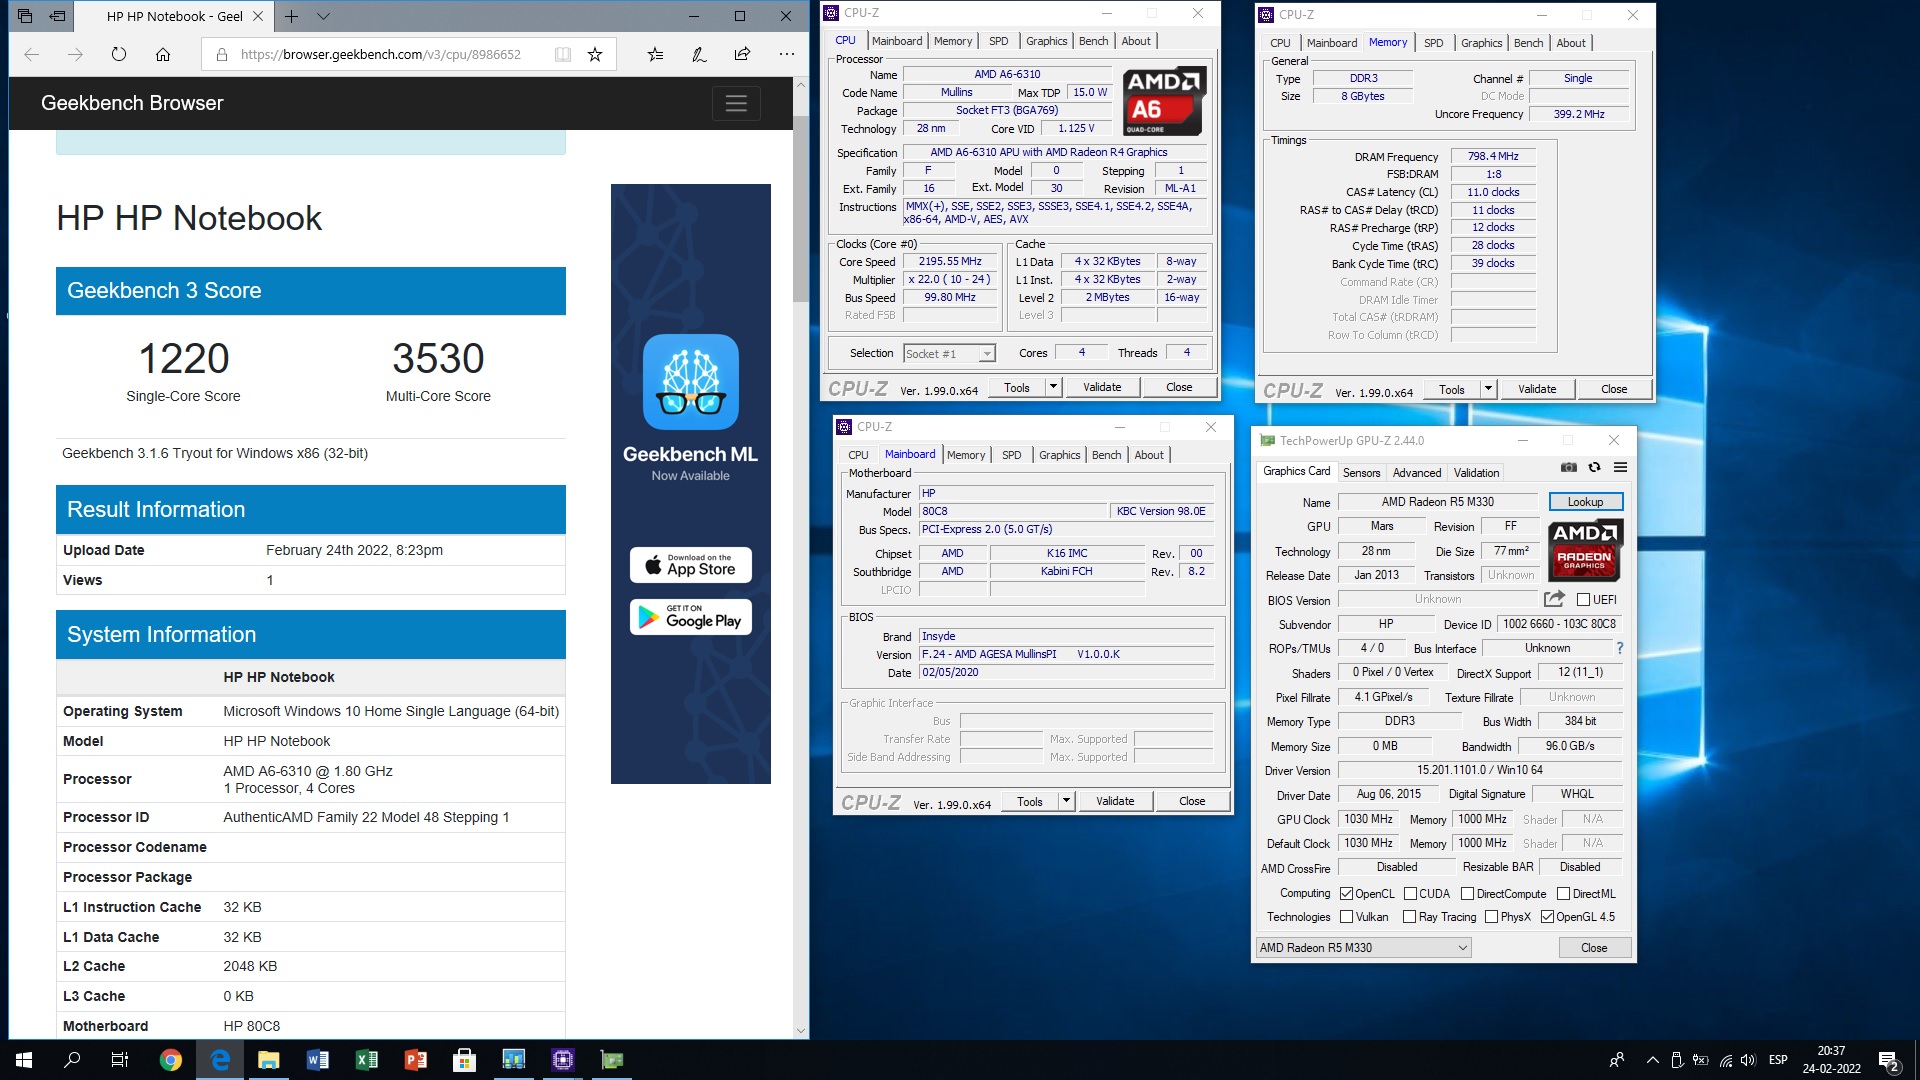
Task: Open new browser tab plus button
Action: click(x=291, y=16)
